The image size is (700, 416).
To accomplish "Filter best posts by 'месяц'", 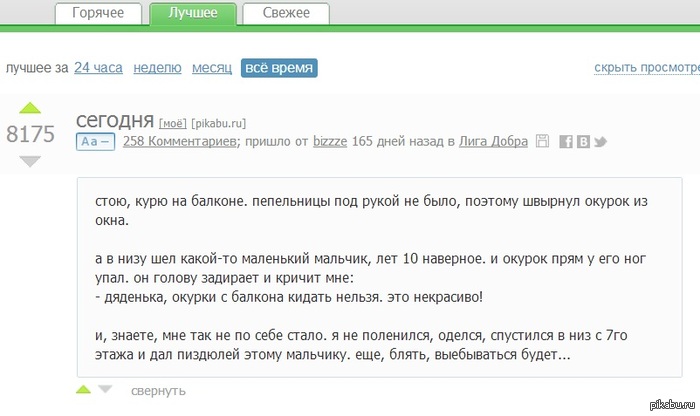I will coord(211,68).
